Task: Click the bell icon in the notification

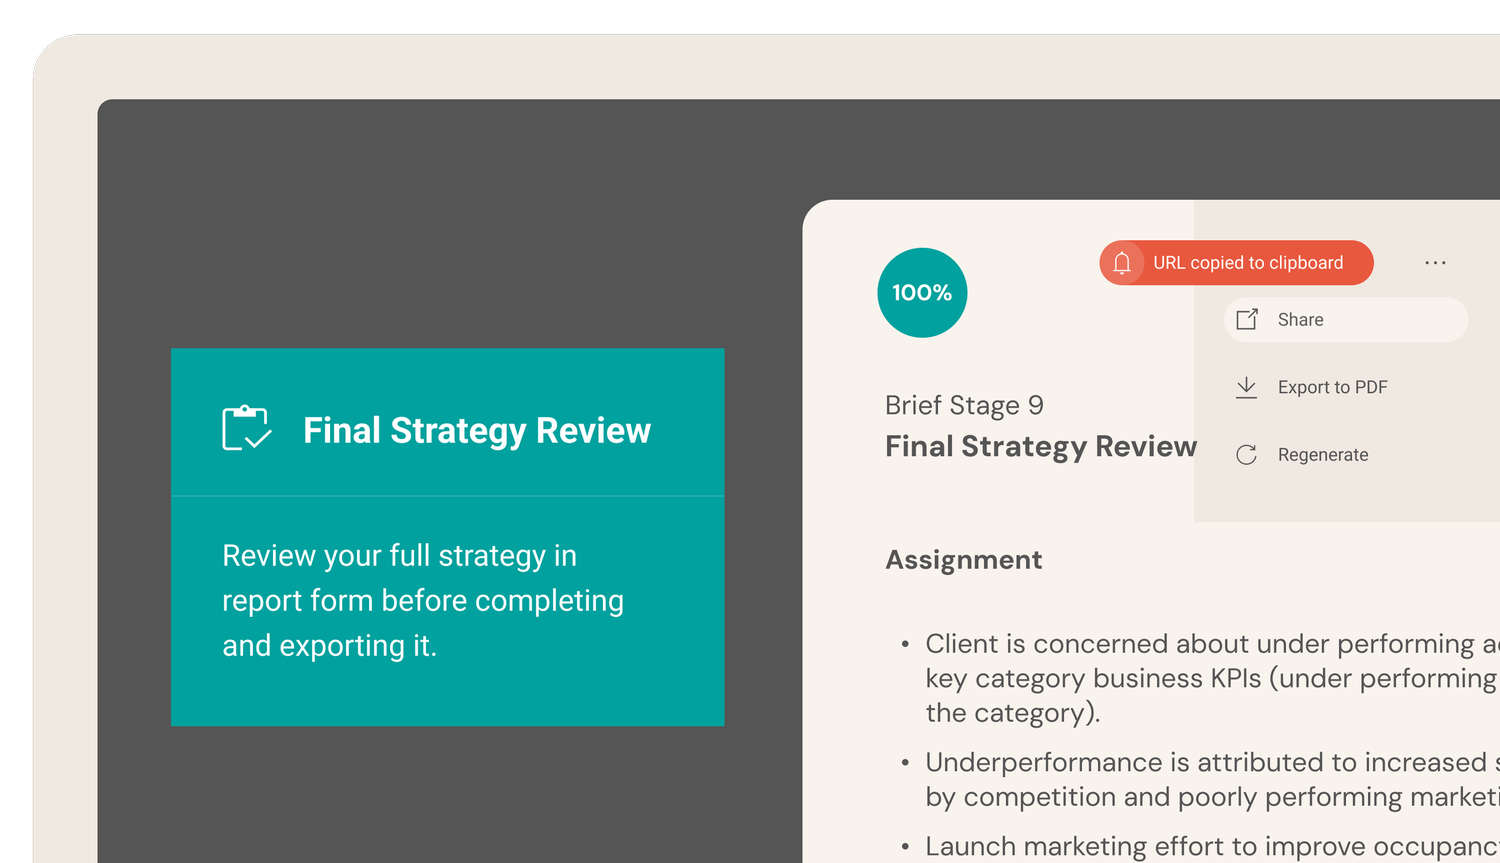Action: [1122, 263]
